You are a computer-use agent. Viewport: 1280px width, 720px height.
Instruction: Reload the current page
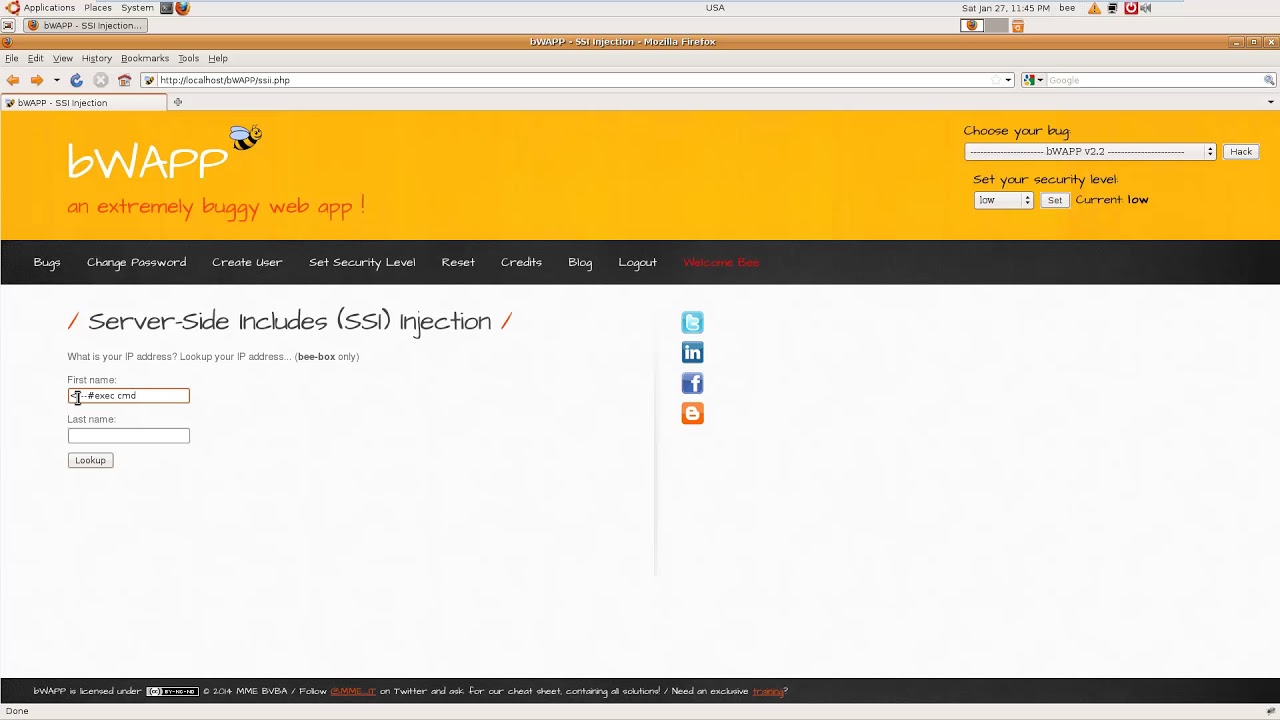point(76,80)
